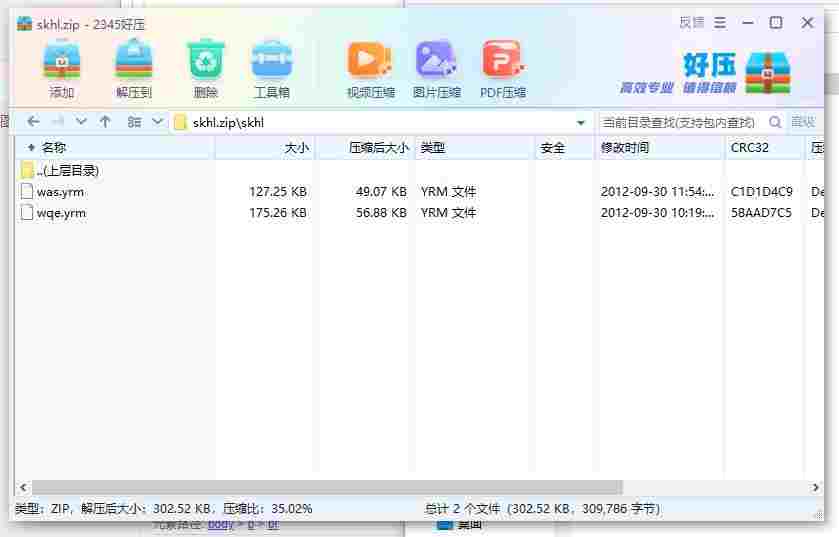The image size is (839, 537).
Task: Go up one directory level arrow
Action: click(x=105, y=122)
